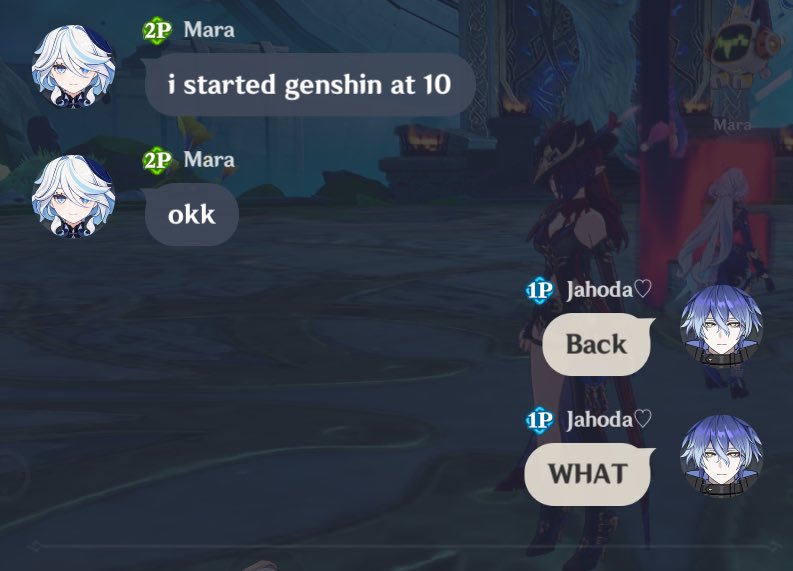Click the Jahoda♡ name above the 'Back' bubble

[x=609, y=290]
